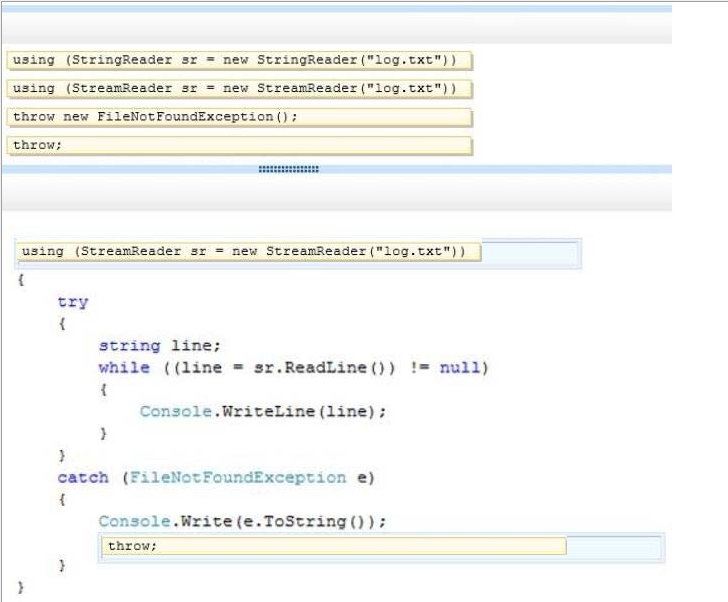Click the dotted splitter handle between panes

click(x=288, y=169)
